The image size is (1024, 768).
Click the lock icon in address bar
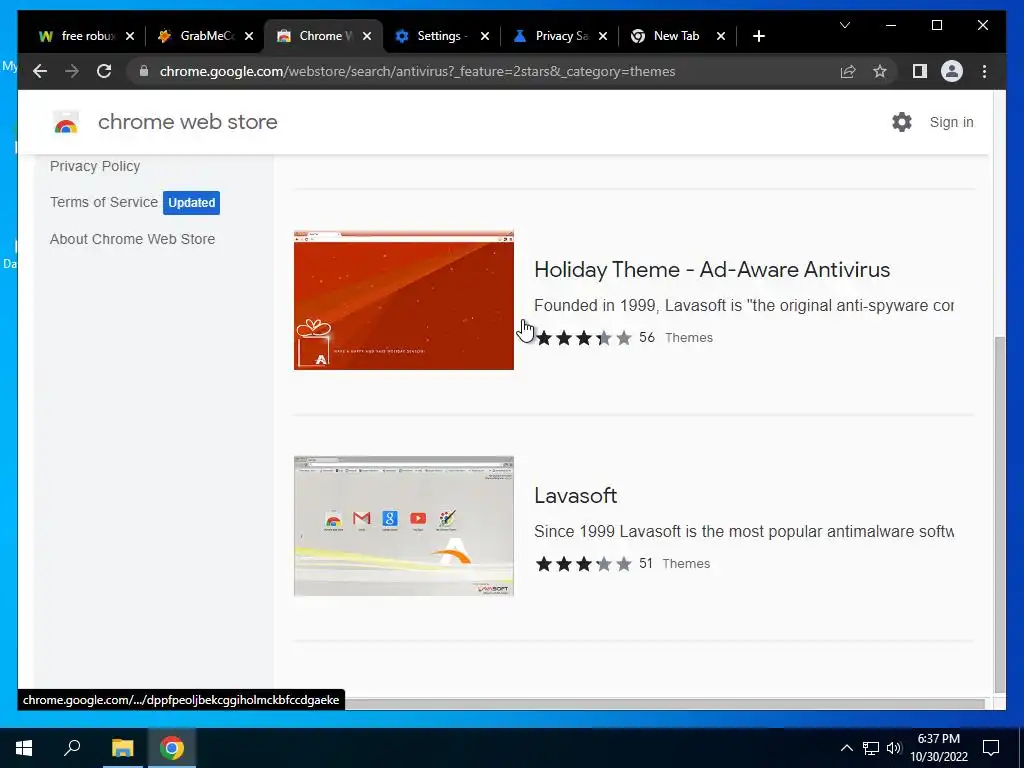tap(144, 71)
